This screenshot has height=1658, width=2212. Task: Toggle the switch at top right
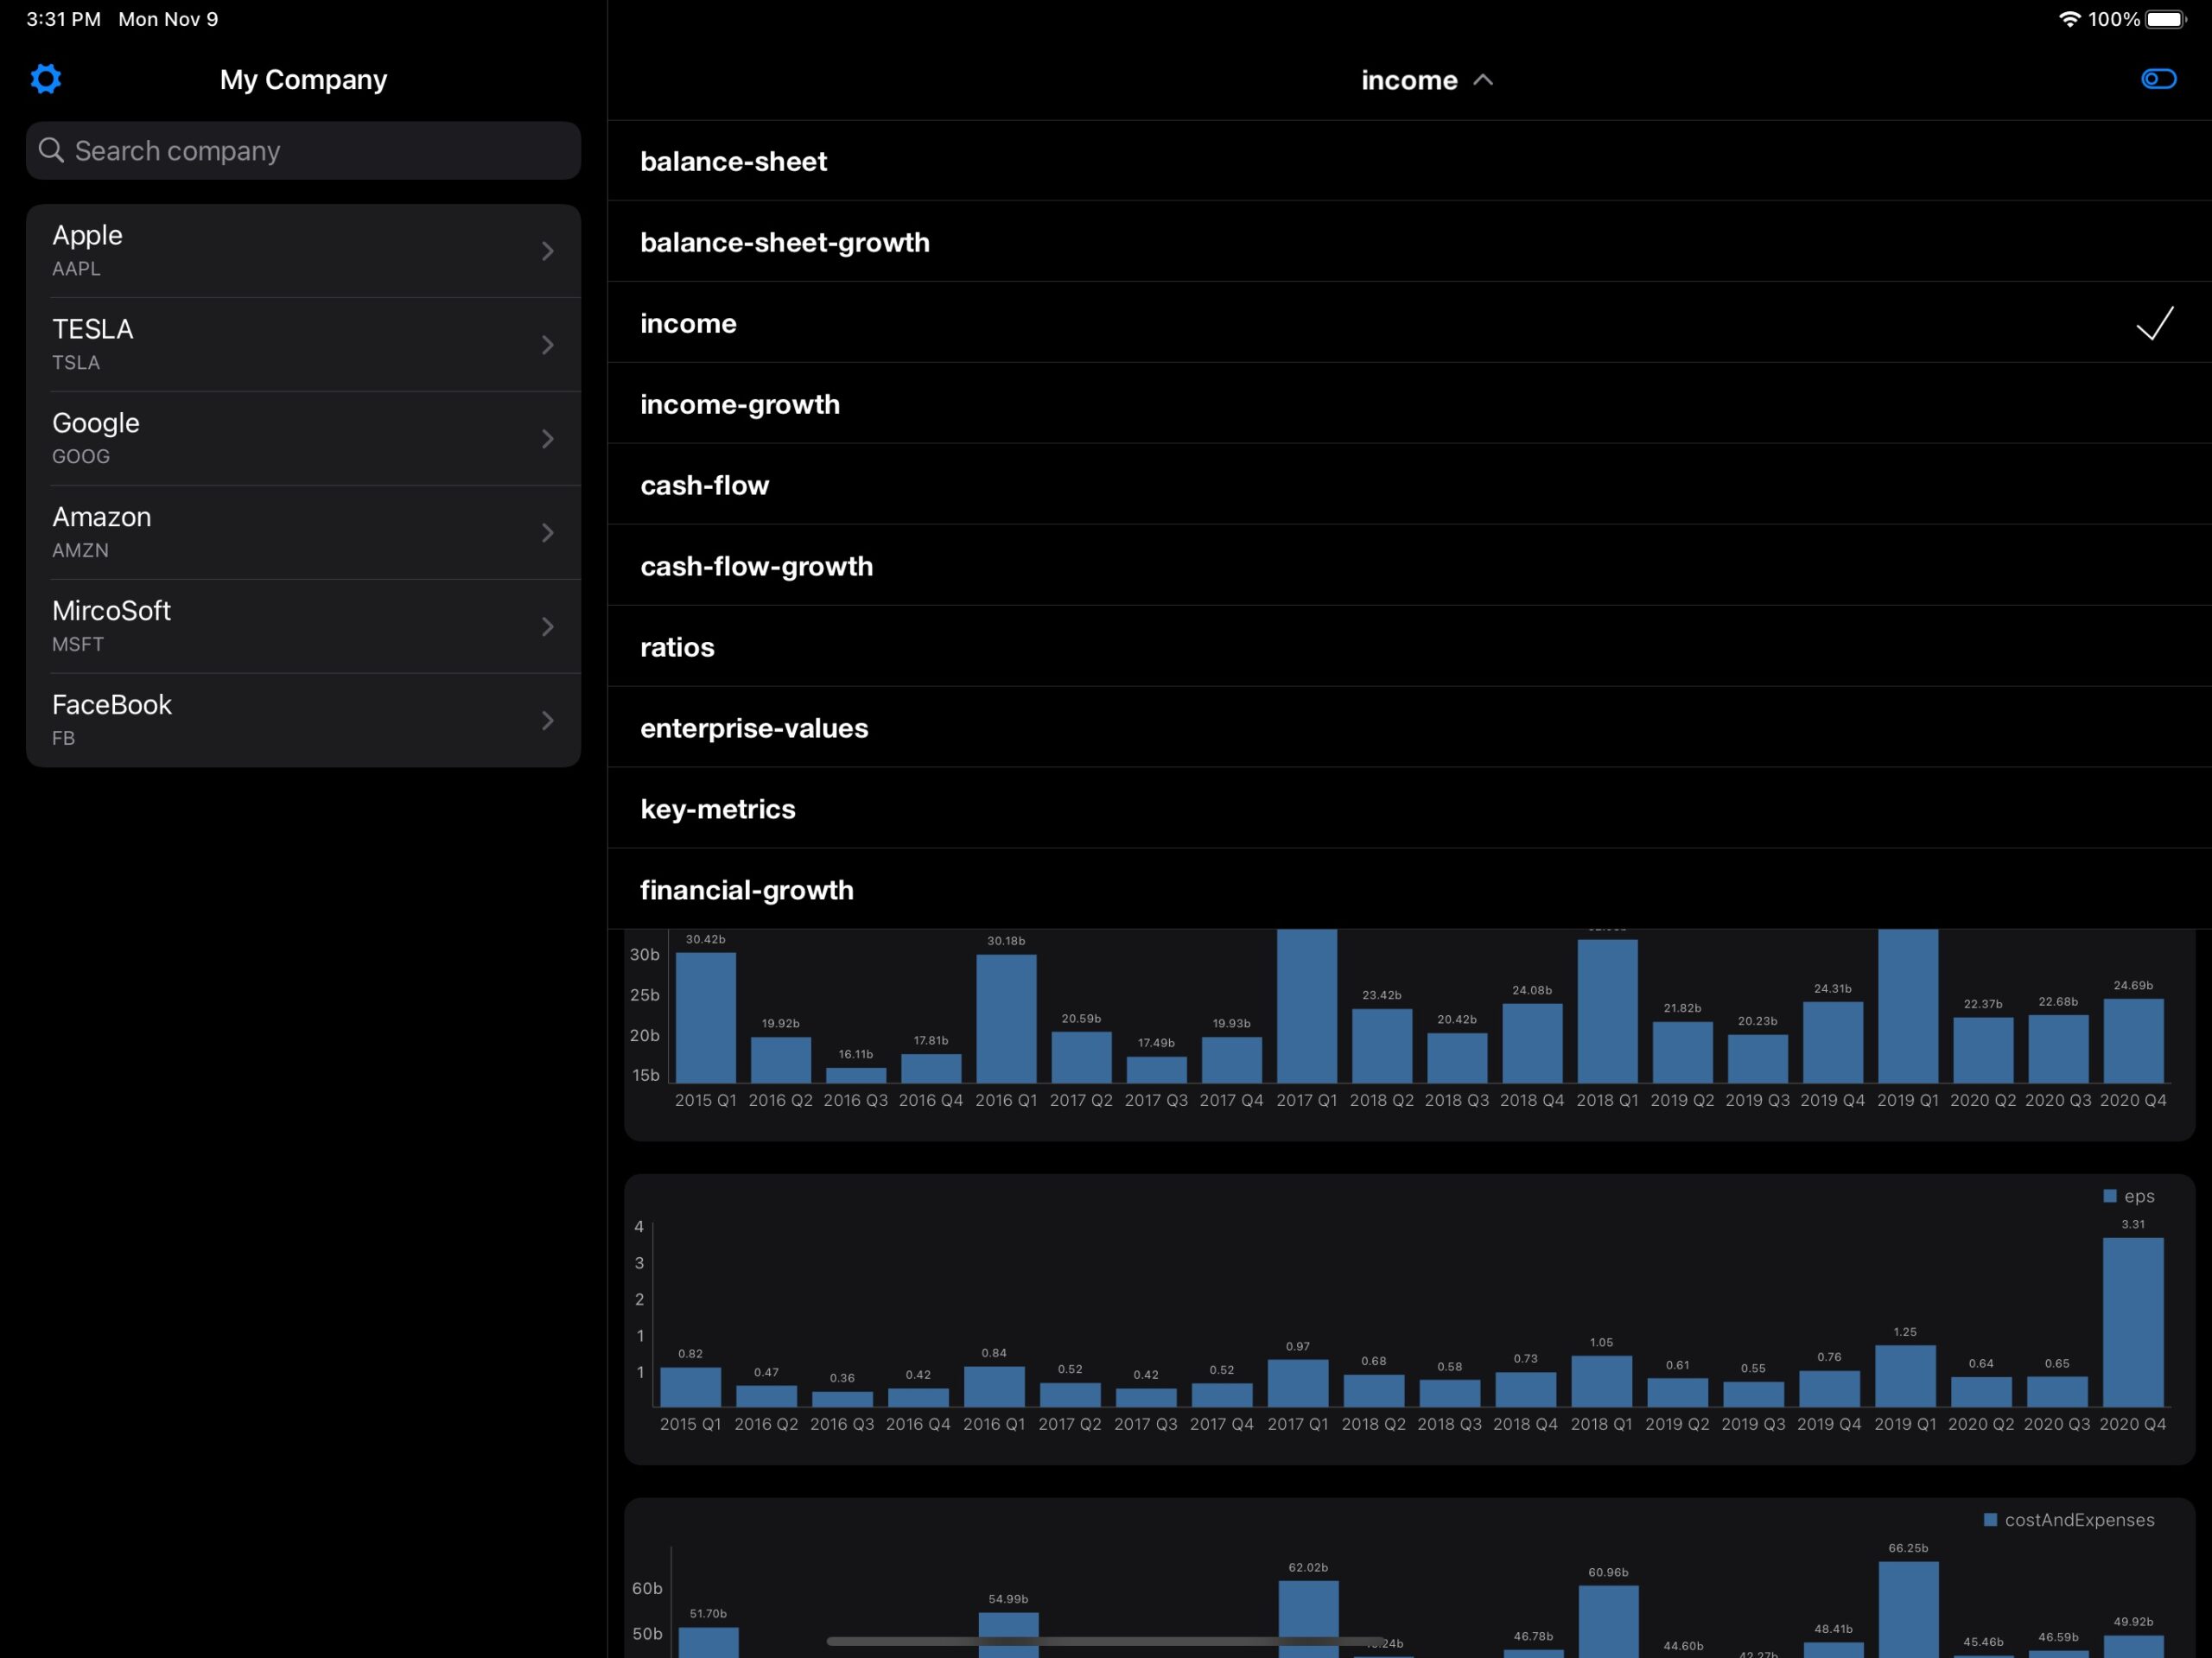2158,79
